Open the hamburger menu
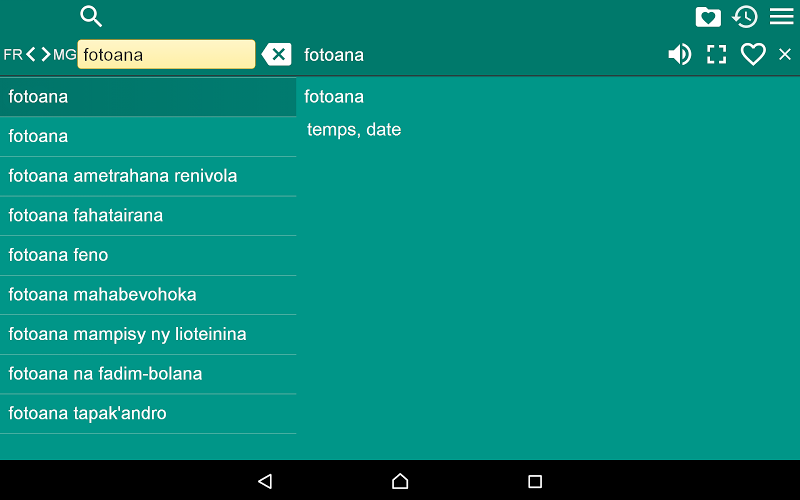800x500 pixels. [x=782, y=16]
